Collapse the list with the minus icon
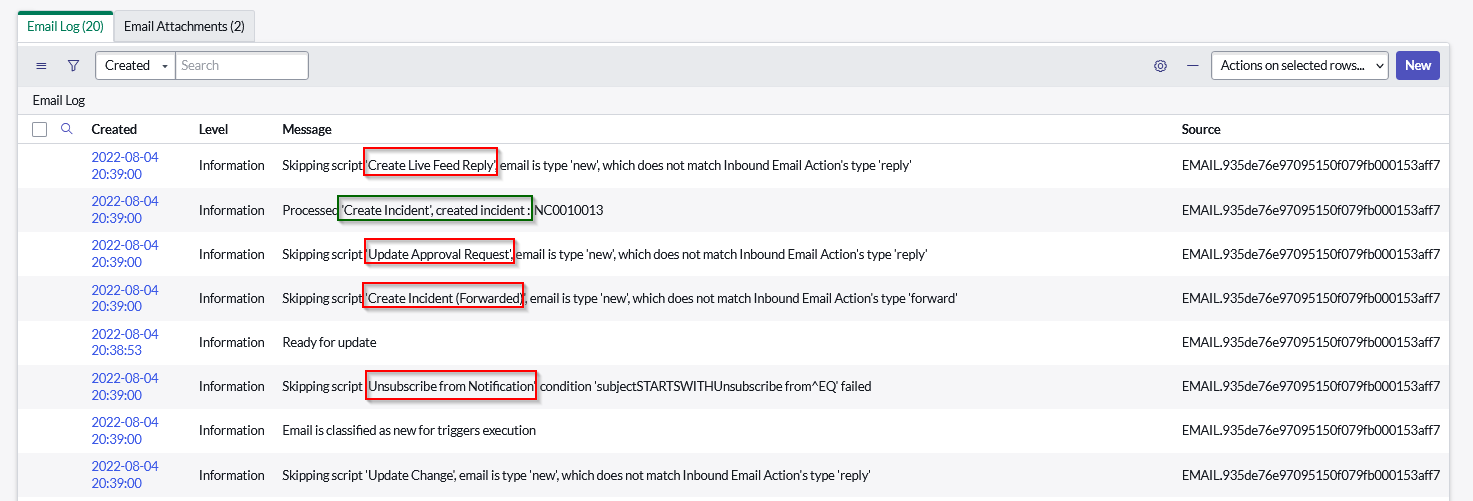Viewport: 1473px width, 501px height. tap(1192, 66)
